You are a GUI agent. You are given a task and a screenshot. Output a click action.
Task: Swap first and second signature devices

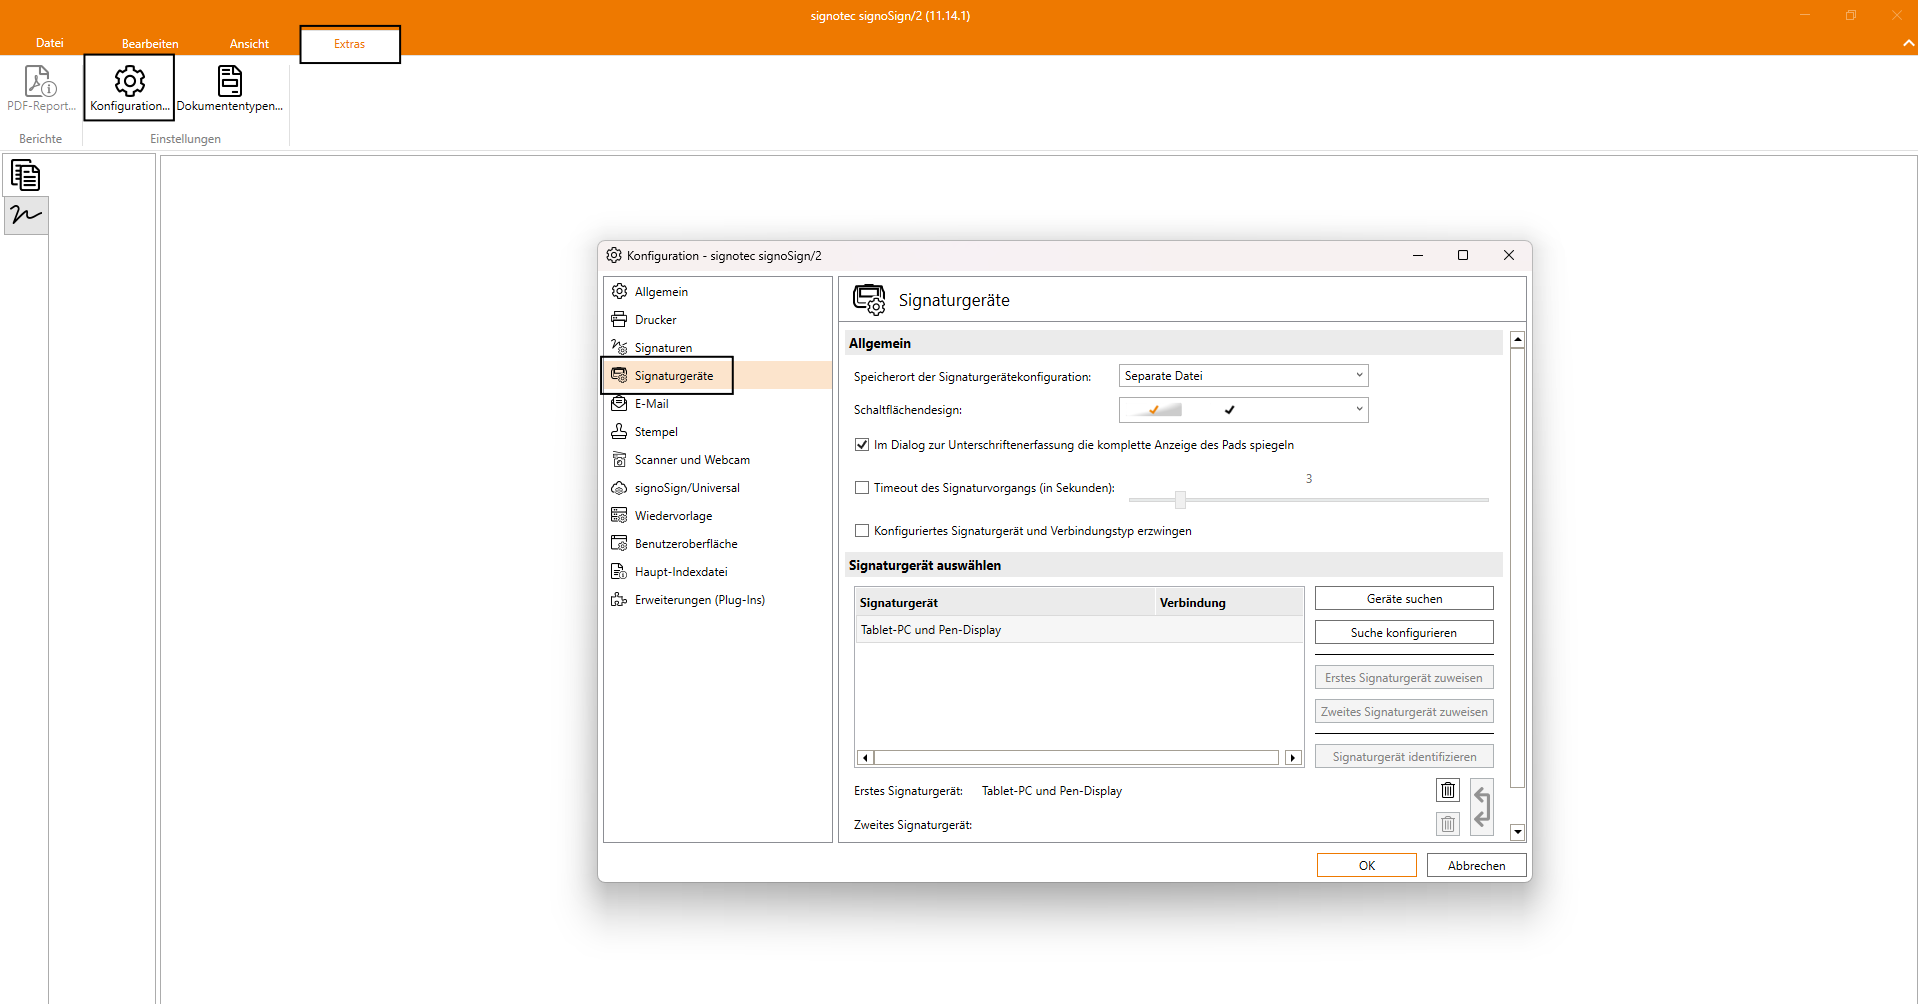(x=1482, y=807)
